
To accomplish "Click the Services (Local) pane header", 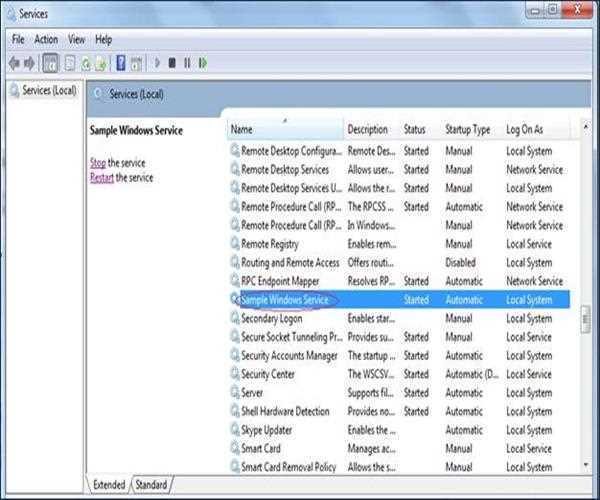I will pyautogui.click(x=136, y=94).
